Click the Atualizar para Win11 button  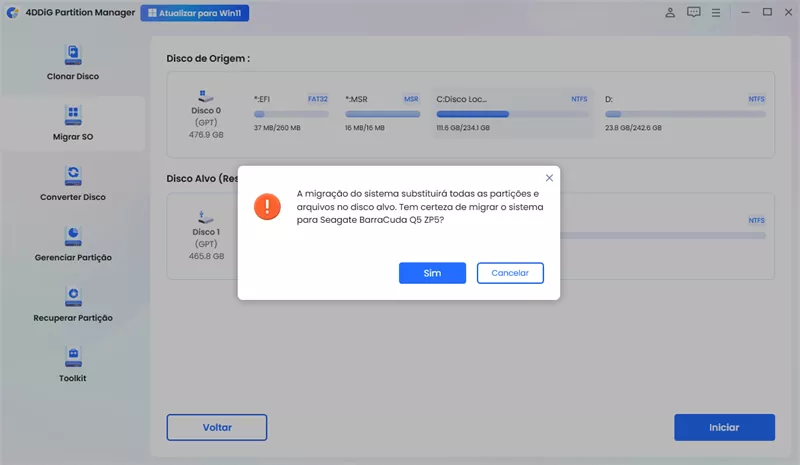tap(195, 13)
